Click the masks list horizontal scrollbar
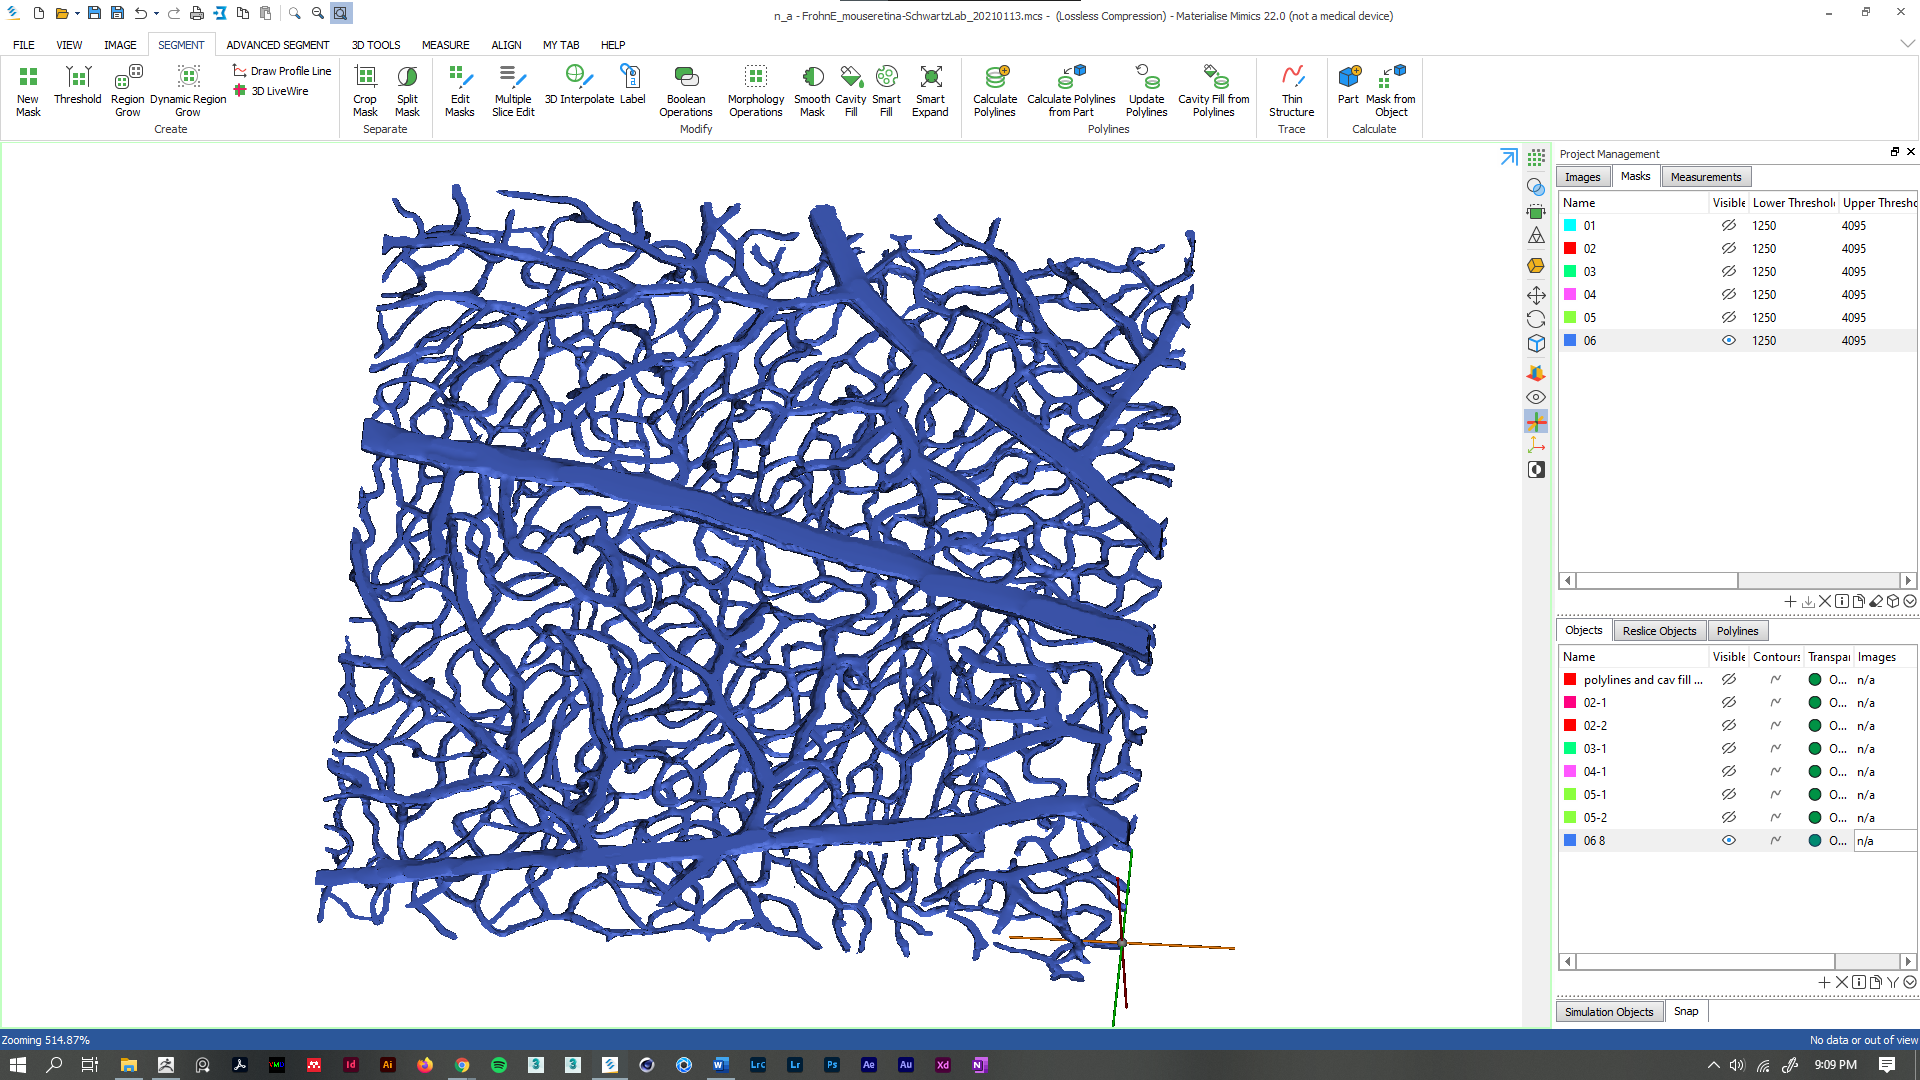The image size is (1920, 1080). 1657,581
